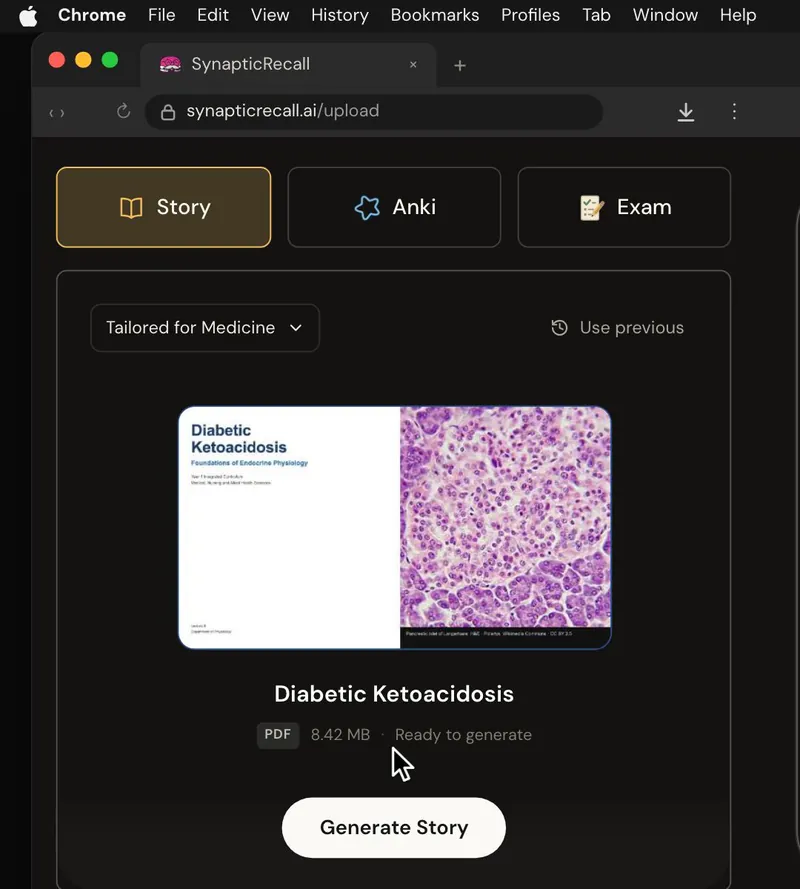
Task: Switch to Anki mode
Action: pyautogui.click(x=394, y=207)
